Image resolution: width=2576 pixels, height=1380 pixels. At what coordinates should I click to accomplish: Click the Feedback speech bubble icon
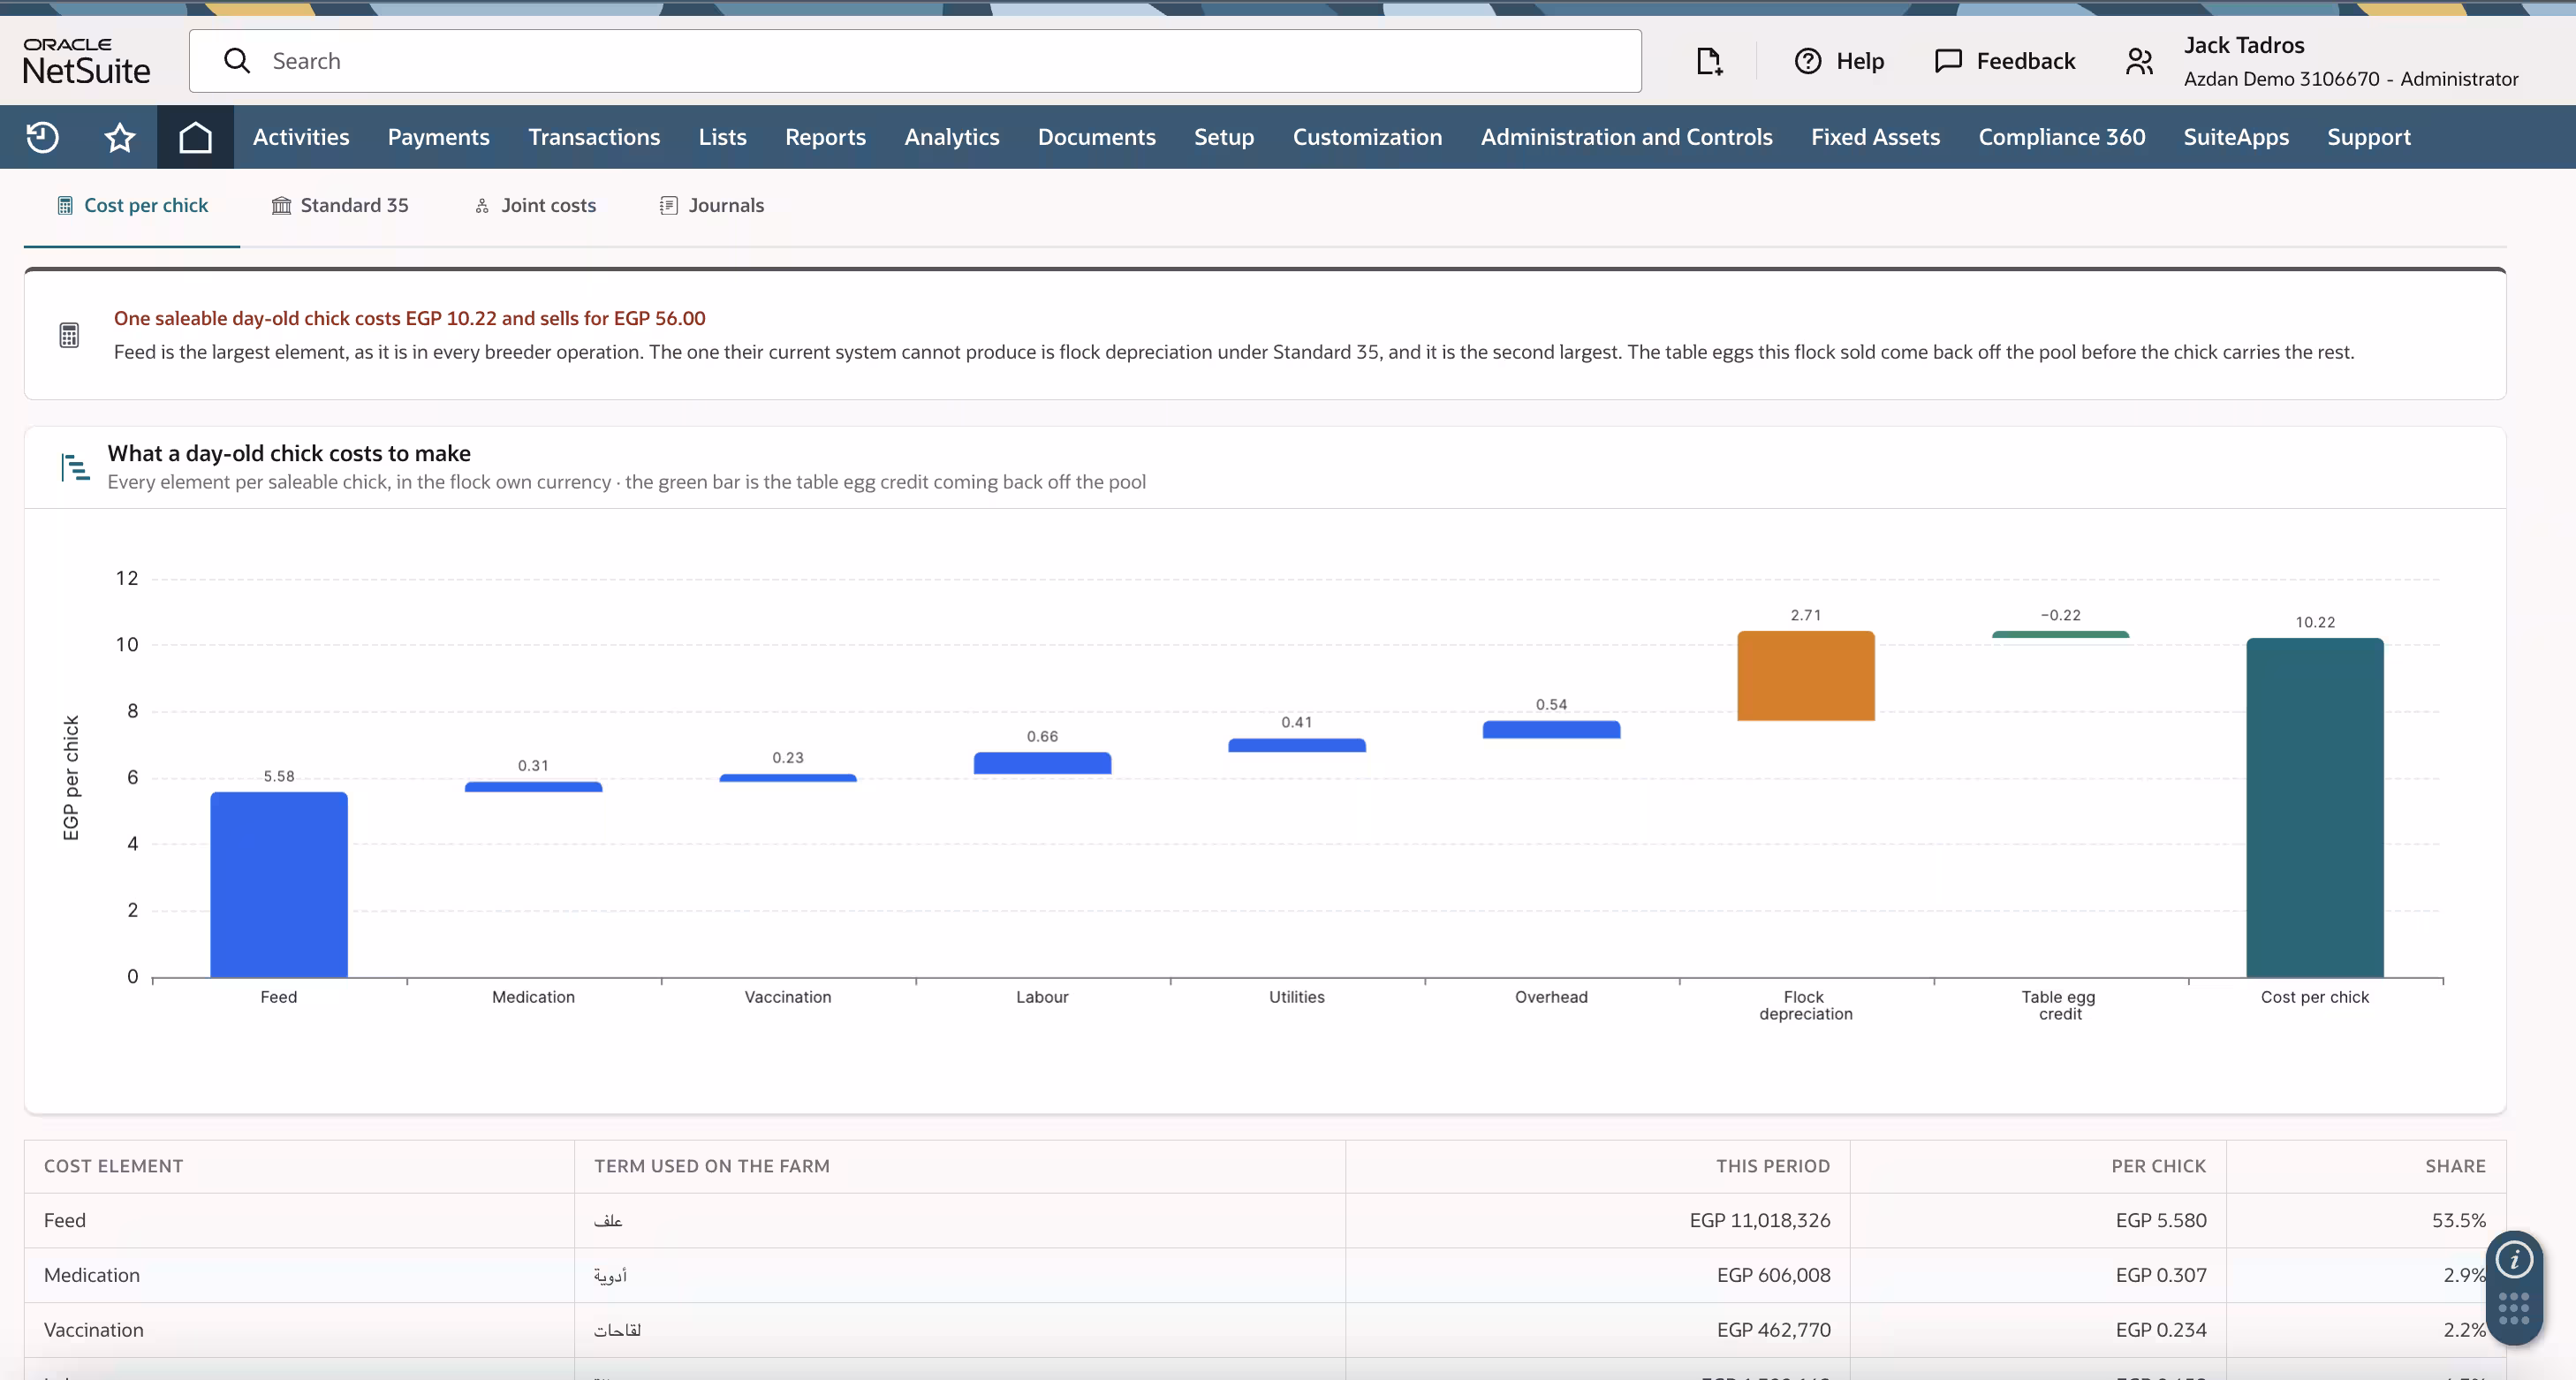(x=1948, y=61)
